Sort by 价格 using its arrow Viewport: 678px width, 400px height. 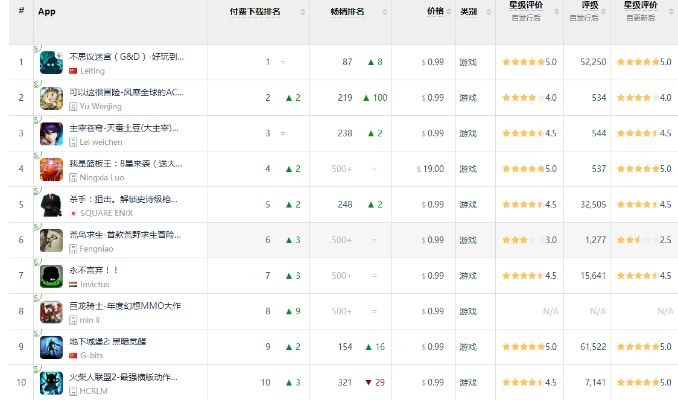[449, 12]
